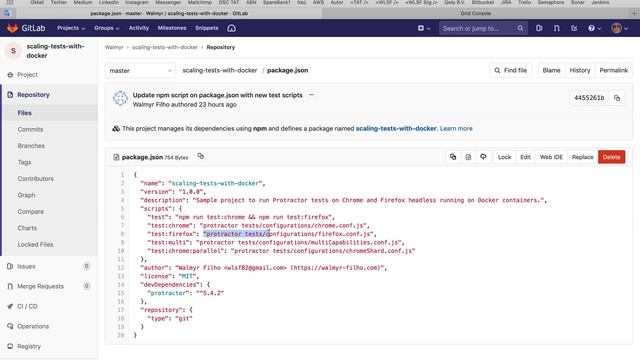Open the user avatar menu
The image size is (640, 360).
point(619,28)
